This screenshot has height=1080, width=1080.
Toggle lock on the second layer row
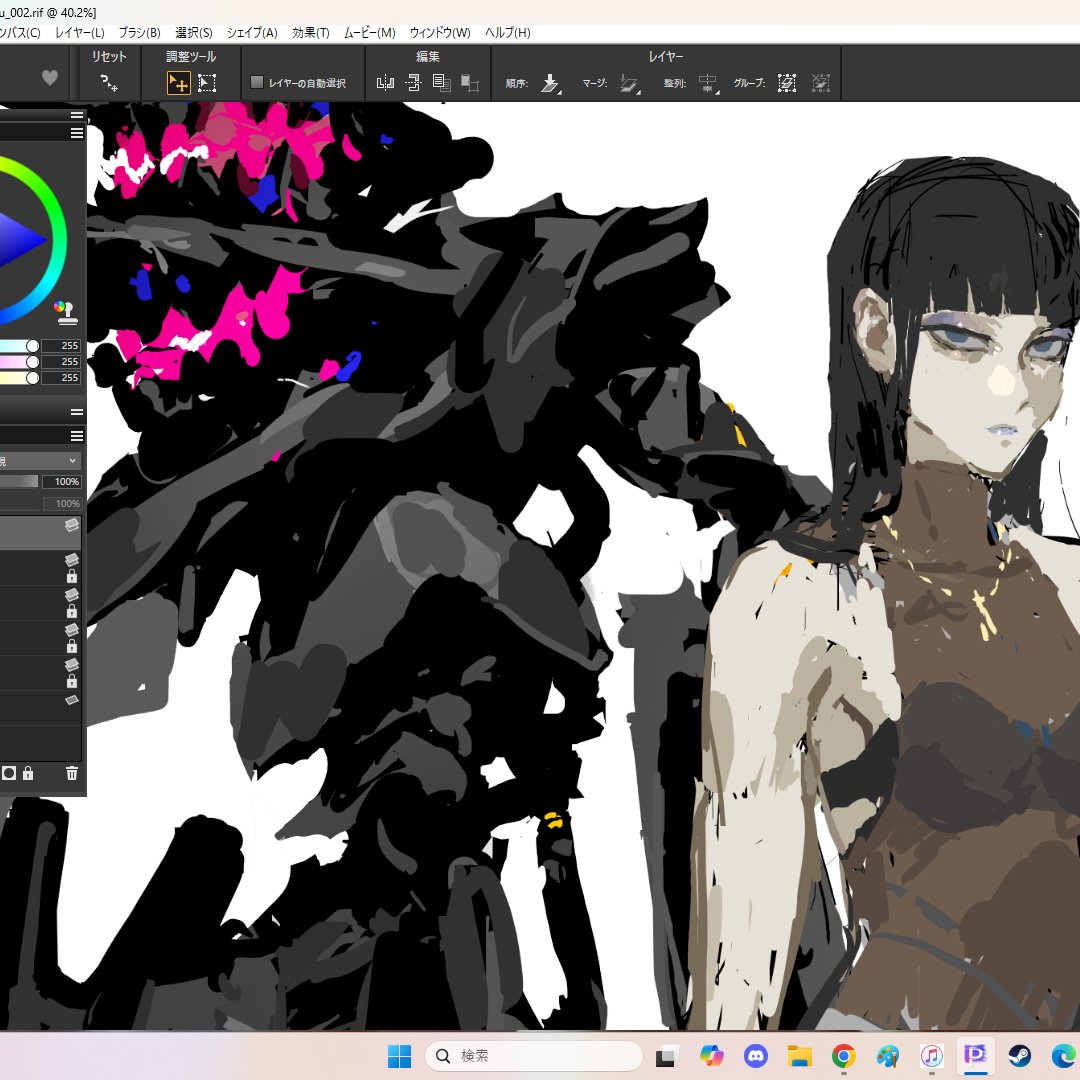(x=72, y=577)
